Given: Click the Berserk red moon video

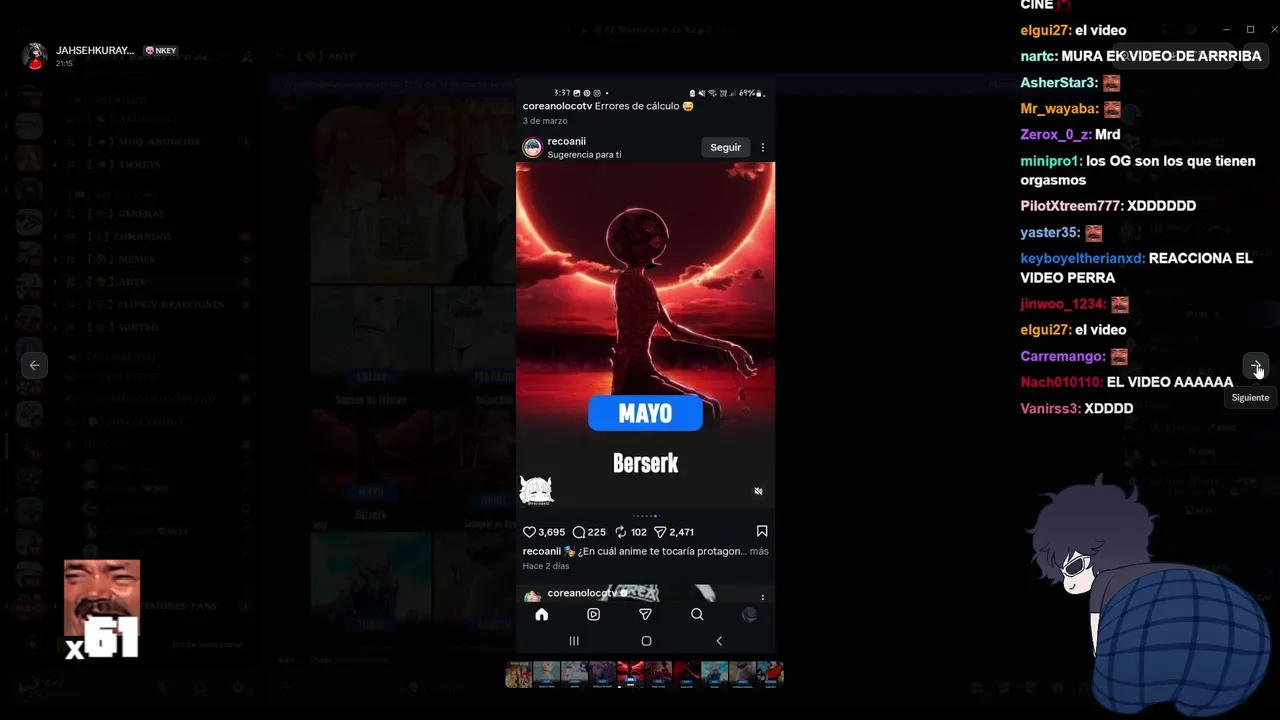Looking at the screenshot, I should (x=645, y=335).
